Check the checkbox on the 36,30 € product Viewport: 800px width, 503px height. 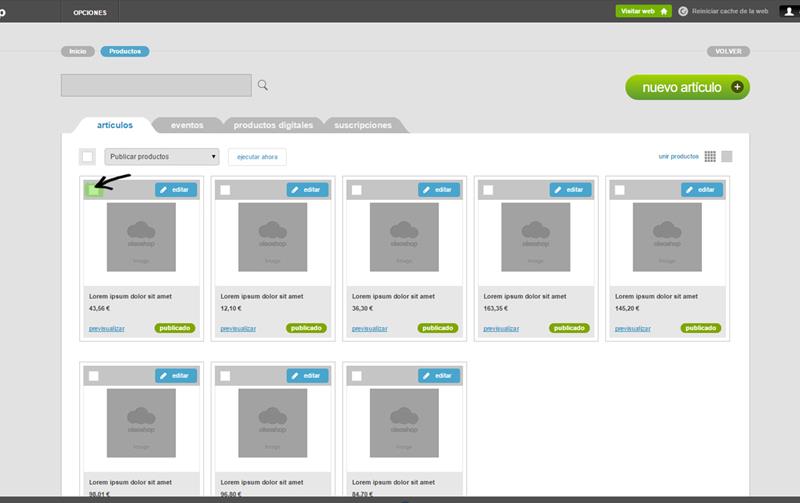pos(357,189)
